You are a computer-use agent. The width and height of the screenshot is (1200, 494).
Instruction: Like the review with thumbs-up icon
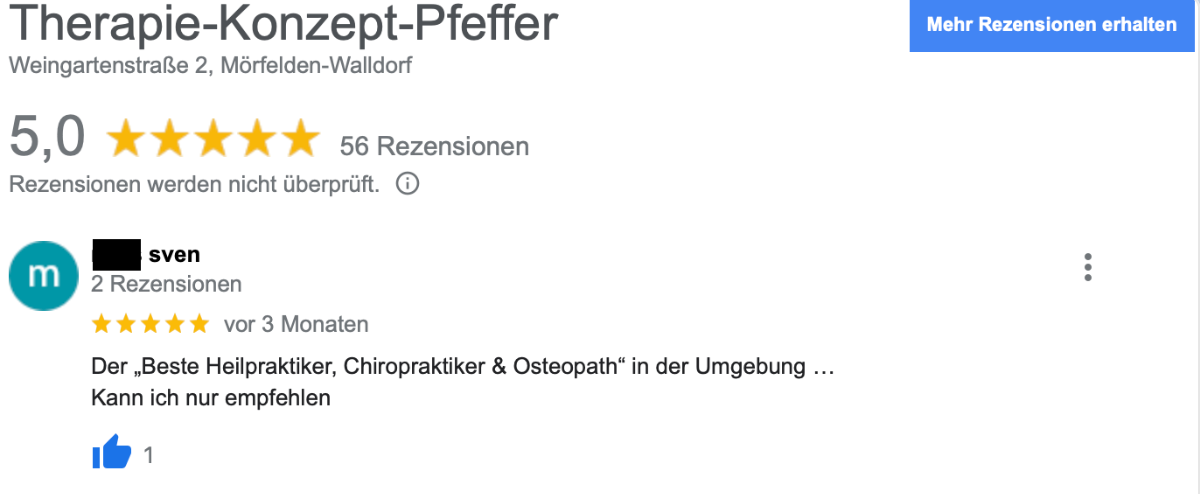pyautogui.click(x=111, y=454)
